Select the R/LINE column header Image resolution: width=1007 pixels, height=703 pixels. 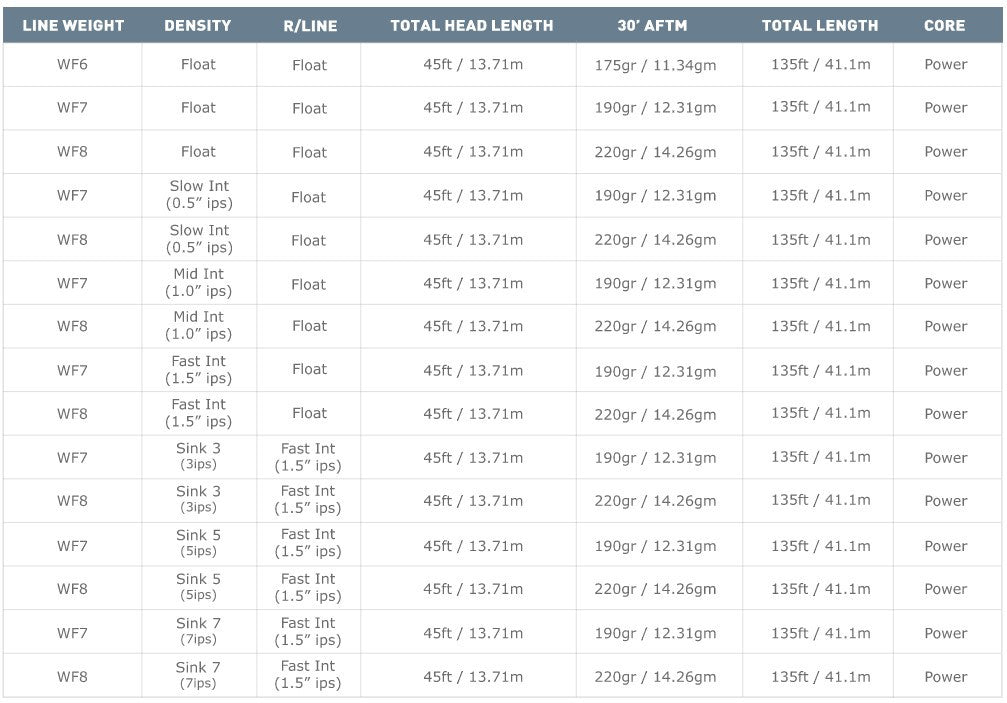click(310, 26)
